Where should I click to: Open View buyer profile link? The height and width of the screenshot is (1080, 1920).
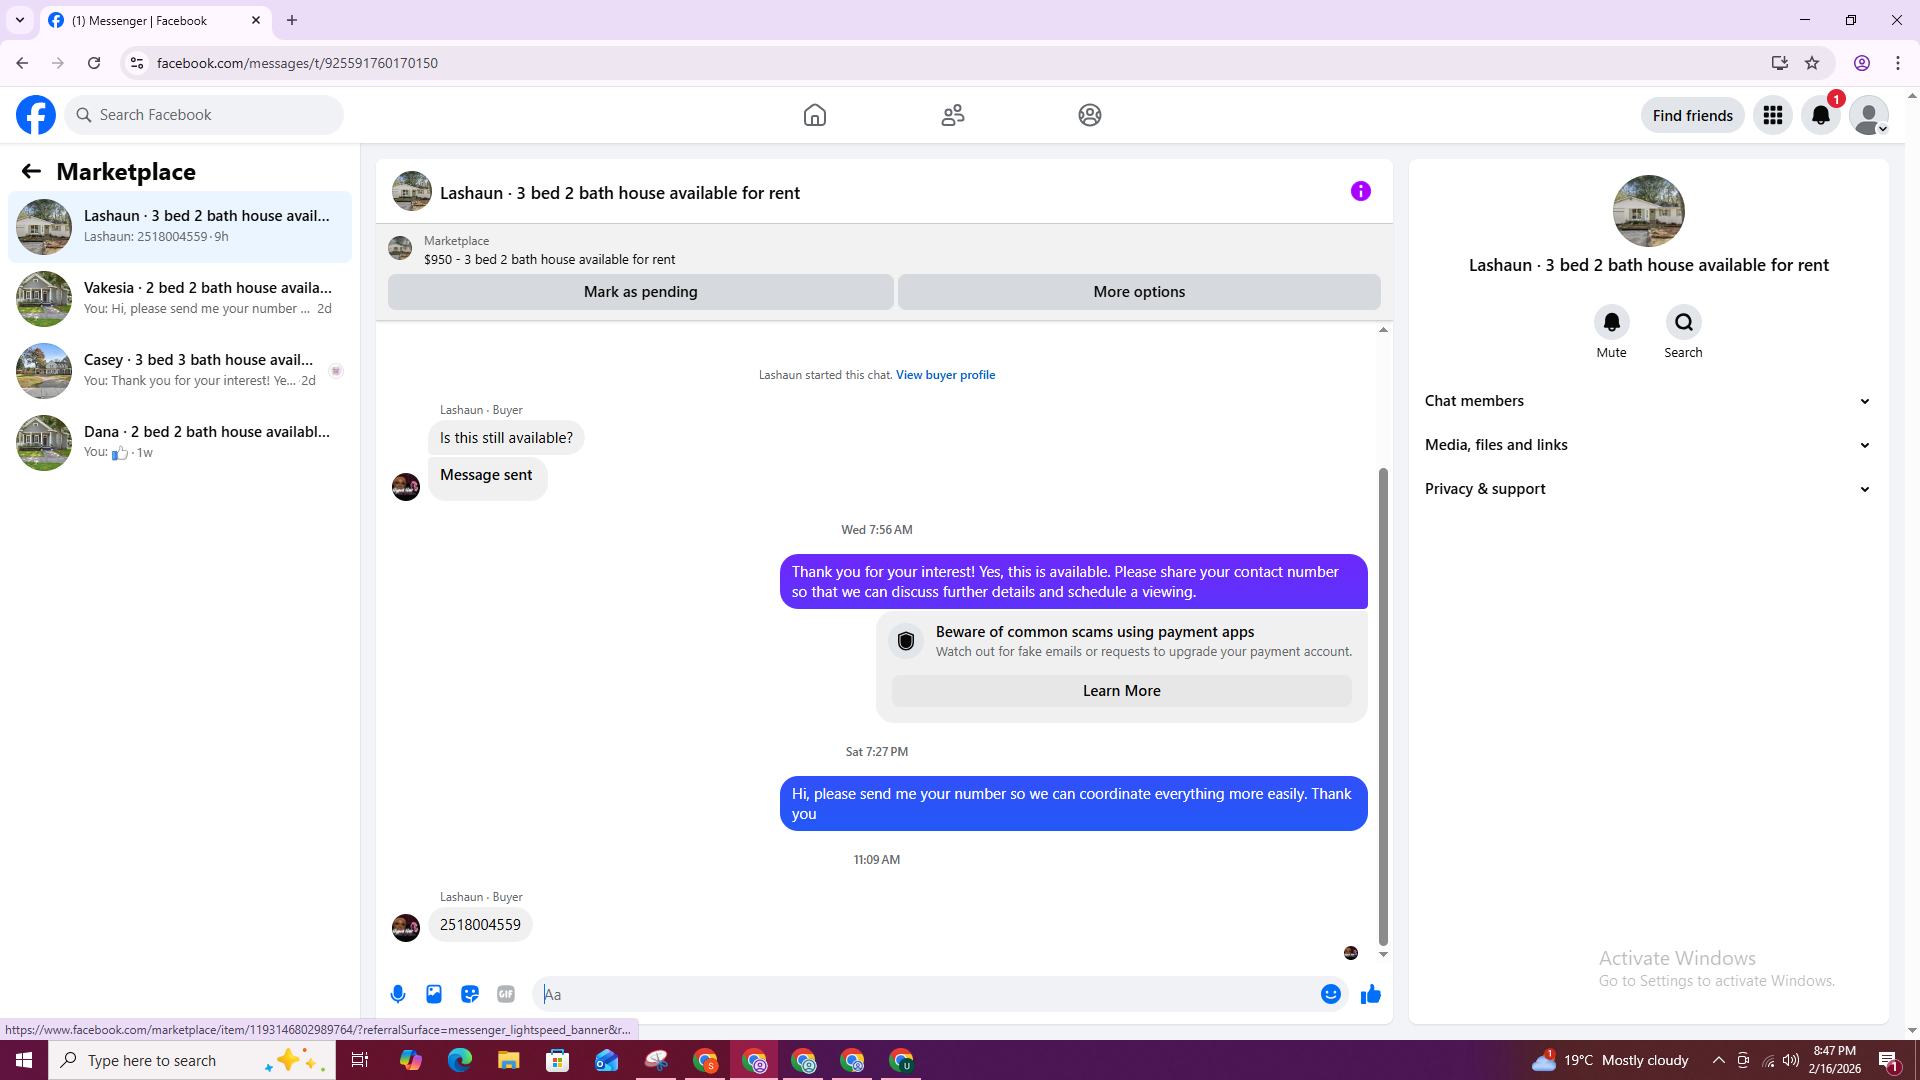tap(945, 375)
